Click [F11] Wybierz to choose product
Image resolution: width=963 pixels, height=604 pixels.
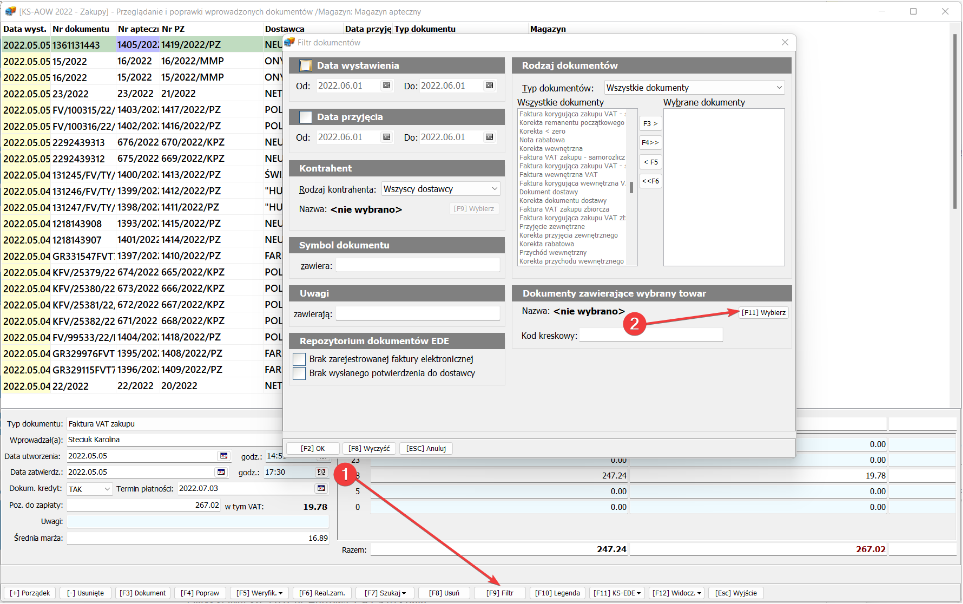[763, 313]
